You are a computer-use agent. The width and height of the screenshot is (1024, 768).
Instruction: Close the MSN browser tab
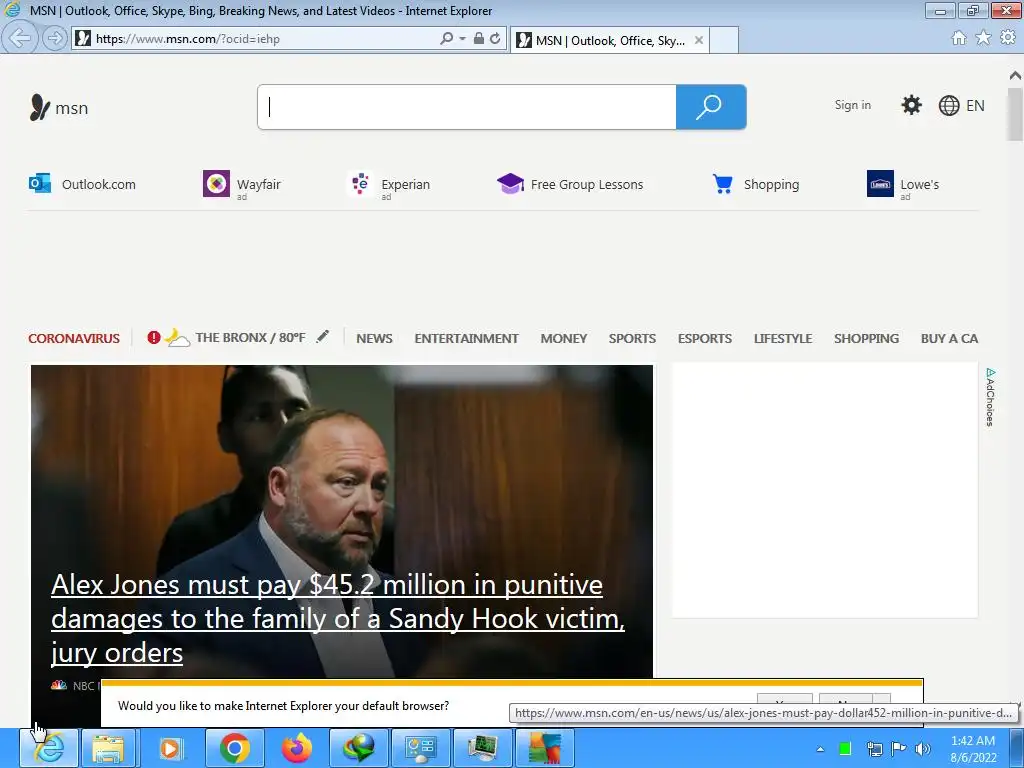click(x=699, y=40)
